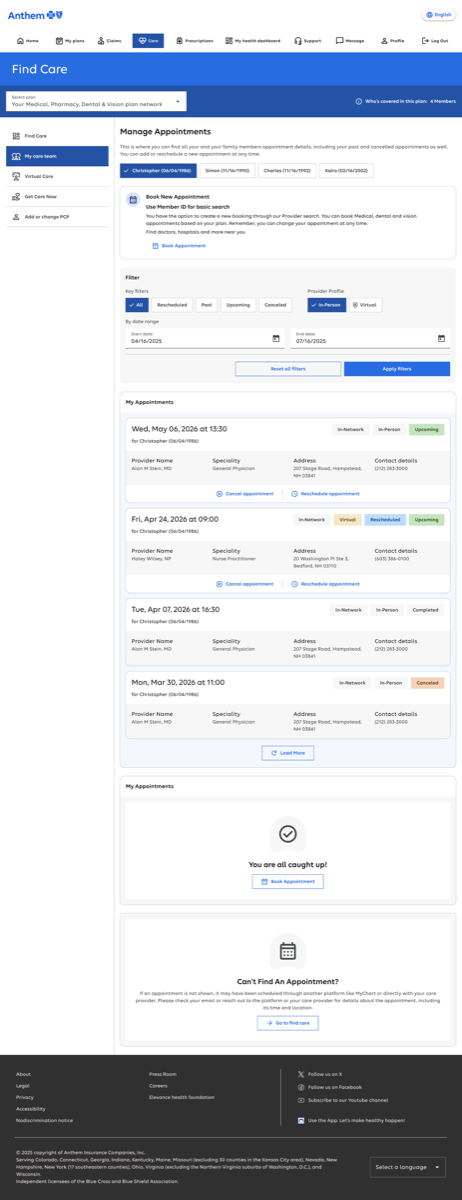Open Get Care Now in the sidebar
462x1200 pixels.
coord(57,196)
